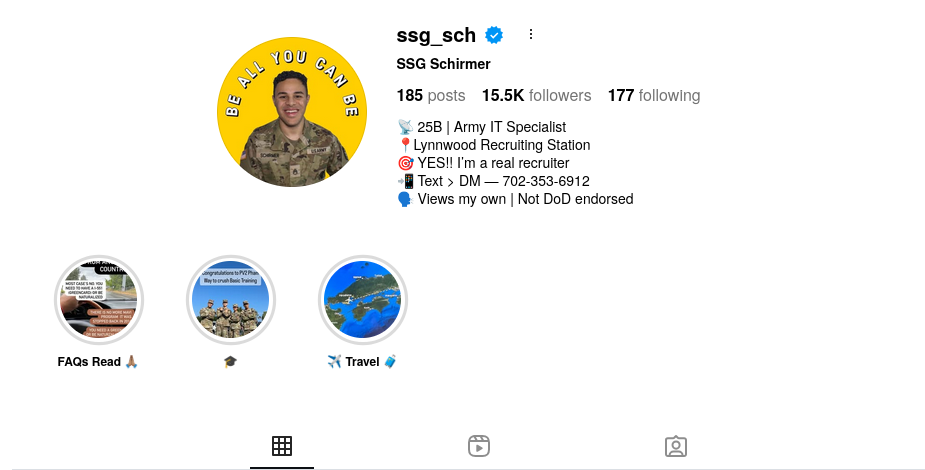925x470 pixels.
Task: Open the FAQs Read highlight
Action: (99, 300)
